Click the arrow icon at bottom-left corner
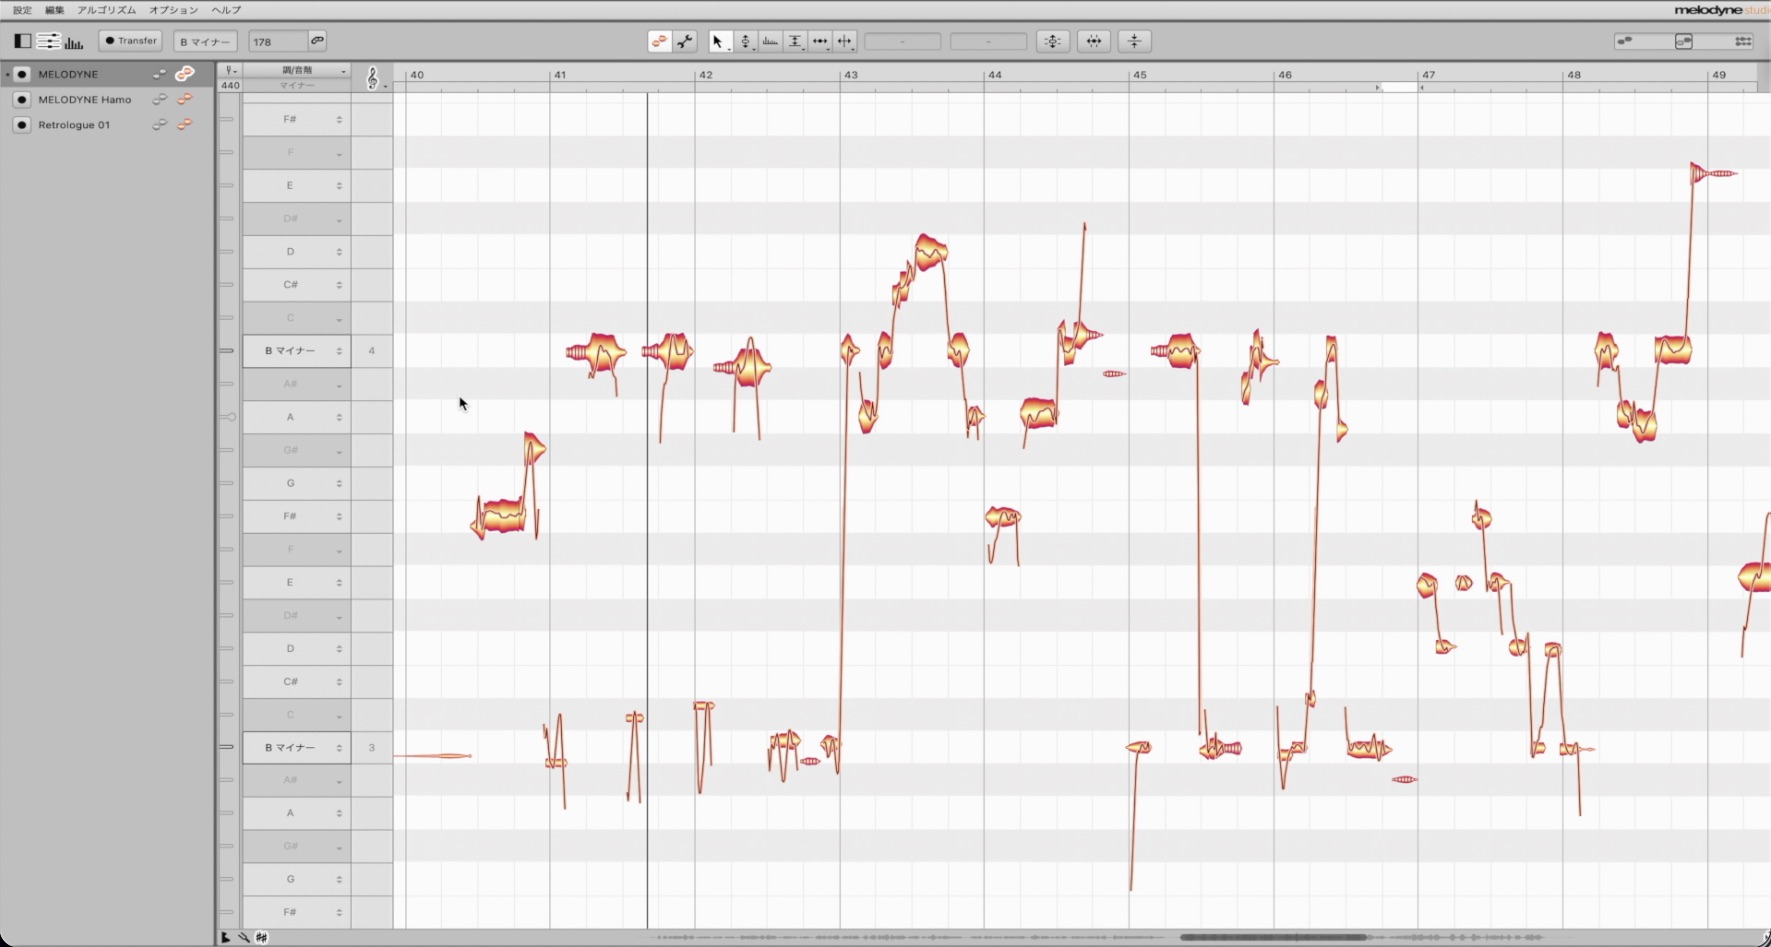Image resolution: width=1771 pixels, height=947 pixels. pos(226,937)
